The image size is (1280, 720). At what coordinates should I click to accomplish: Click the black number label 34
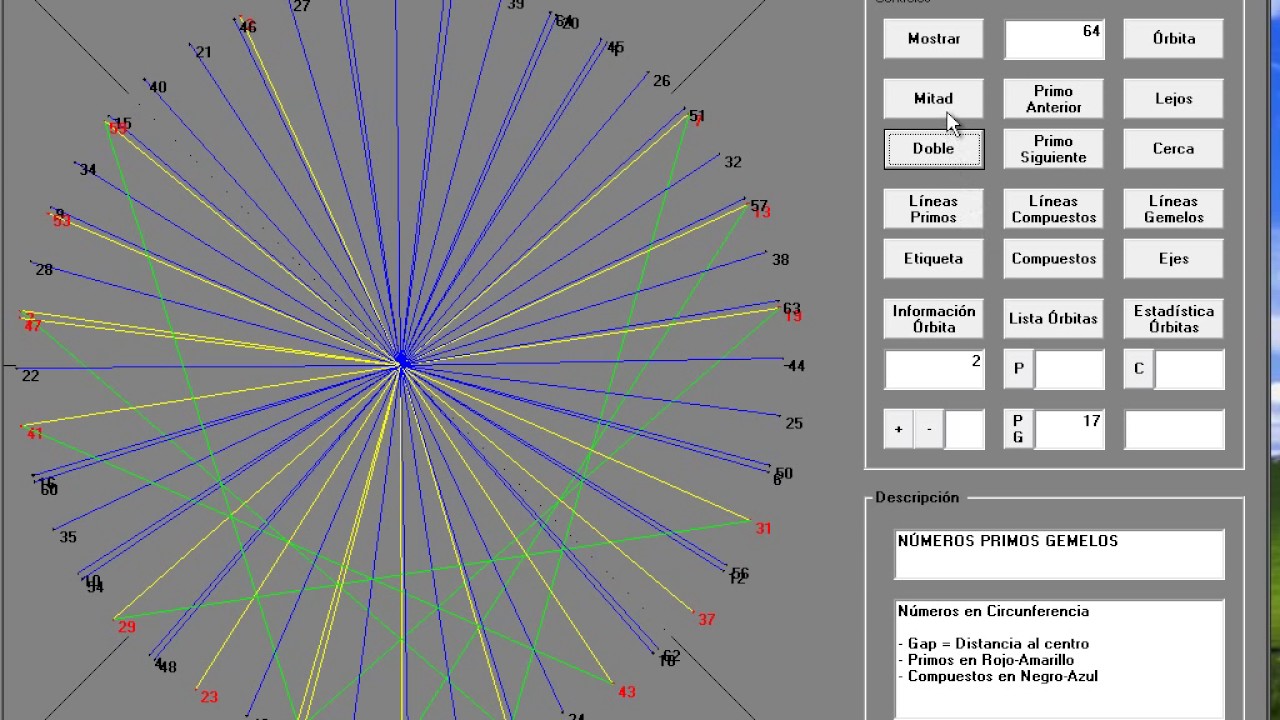[88, 170]
